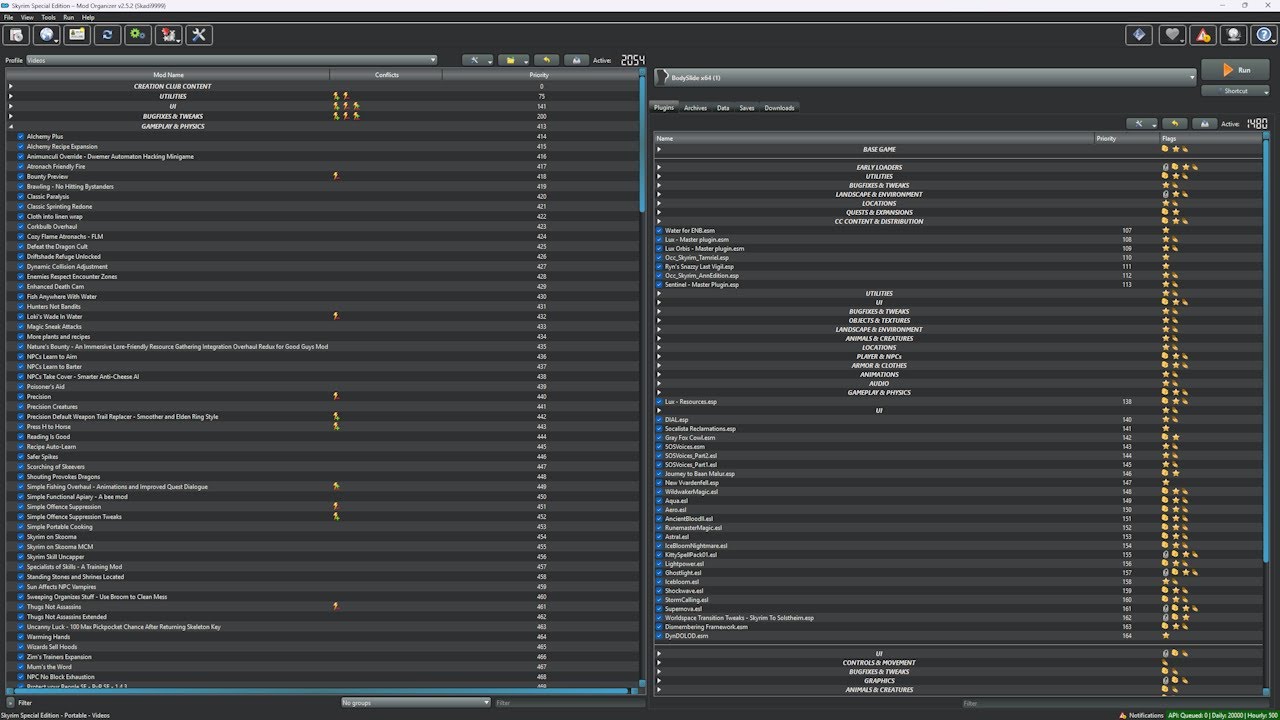
Task: Open the BodySlide x64 executable dropdown
Action: click(x=925, y=77)
